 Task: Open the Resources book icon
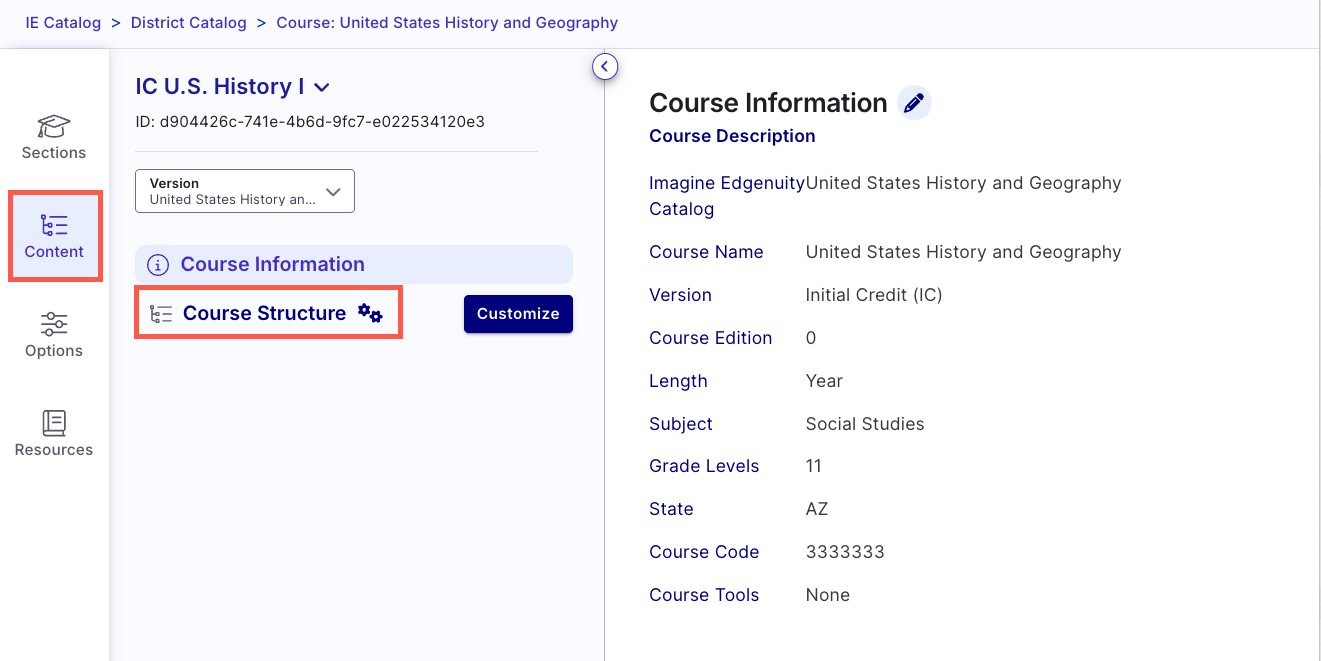click(54, 422)
